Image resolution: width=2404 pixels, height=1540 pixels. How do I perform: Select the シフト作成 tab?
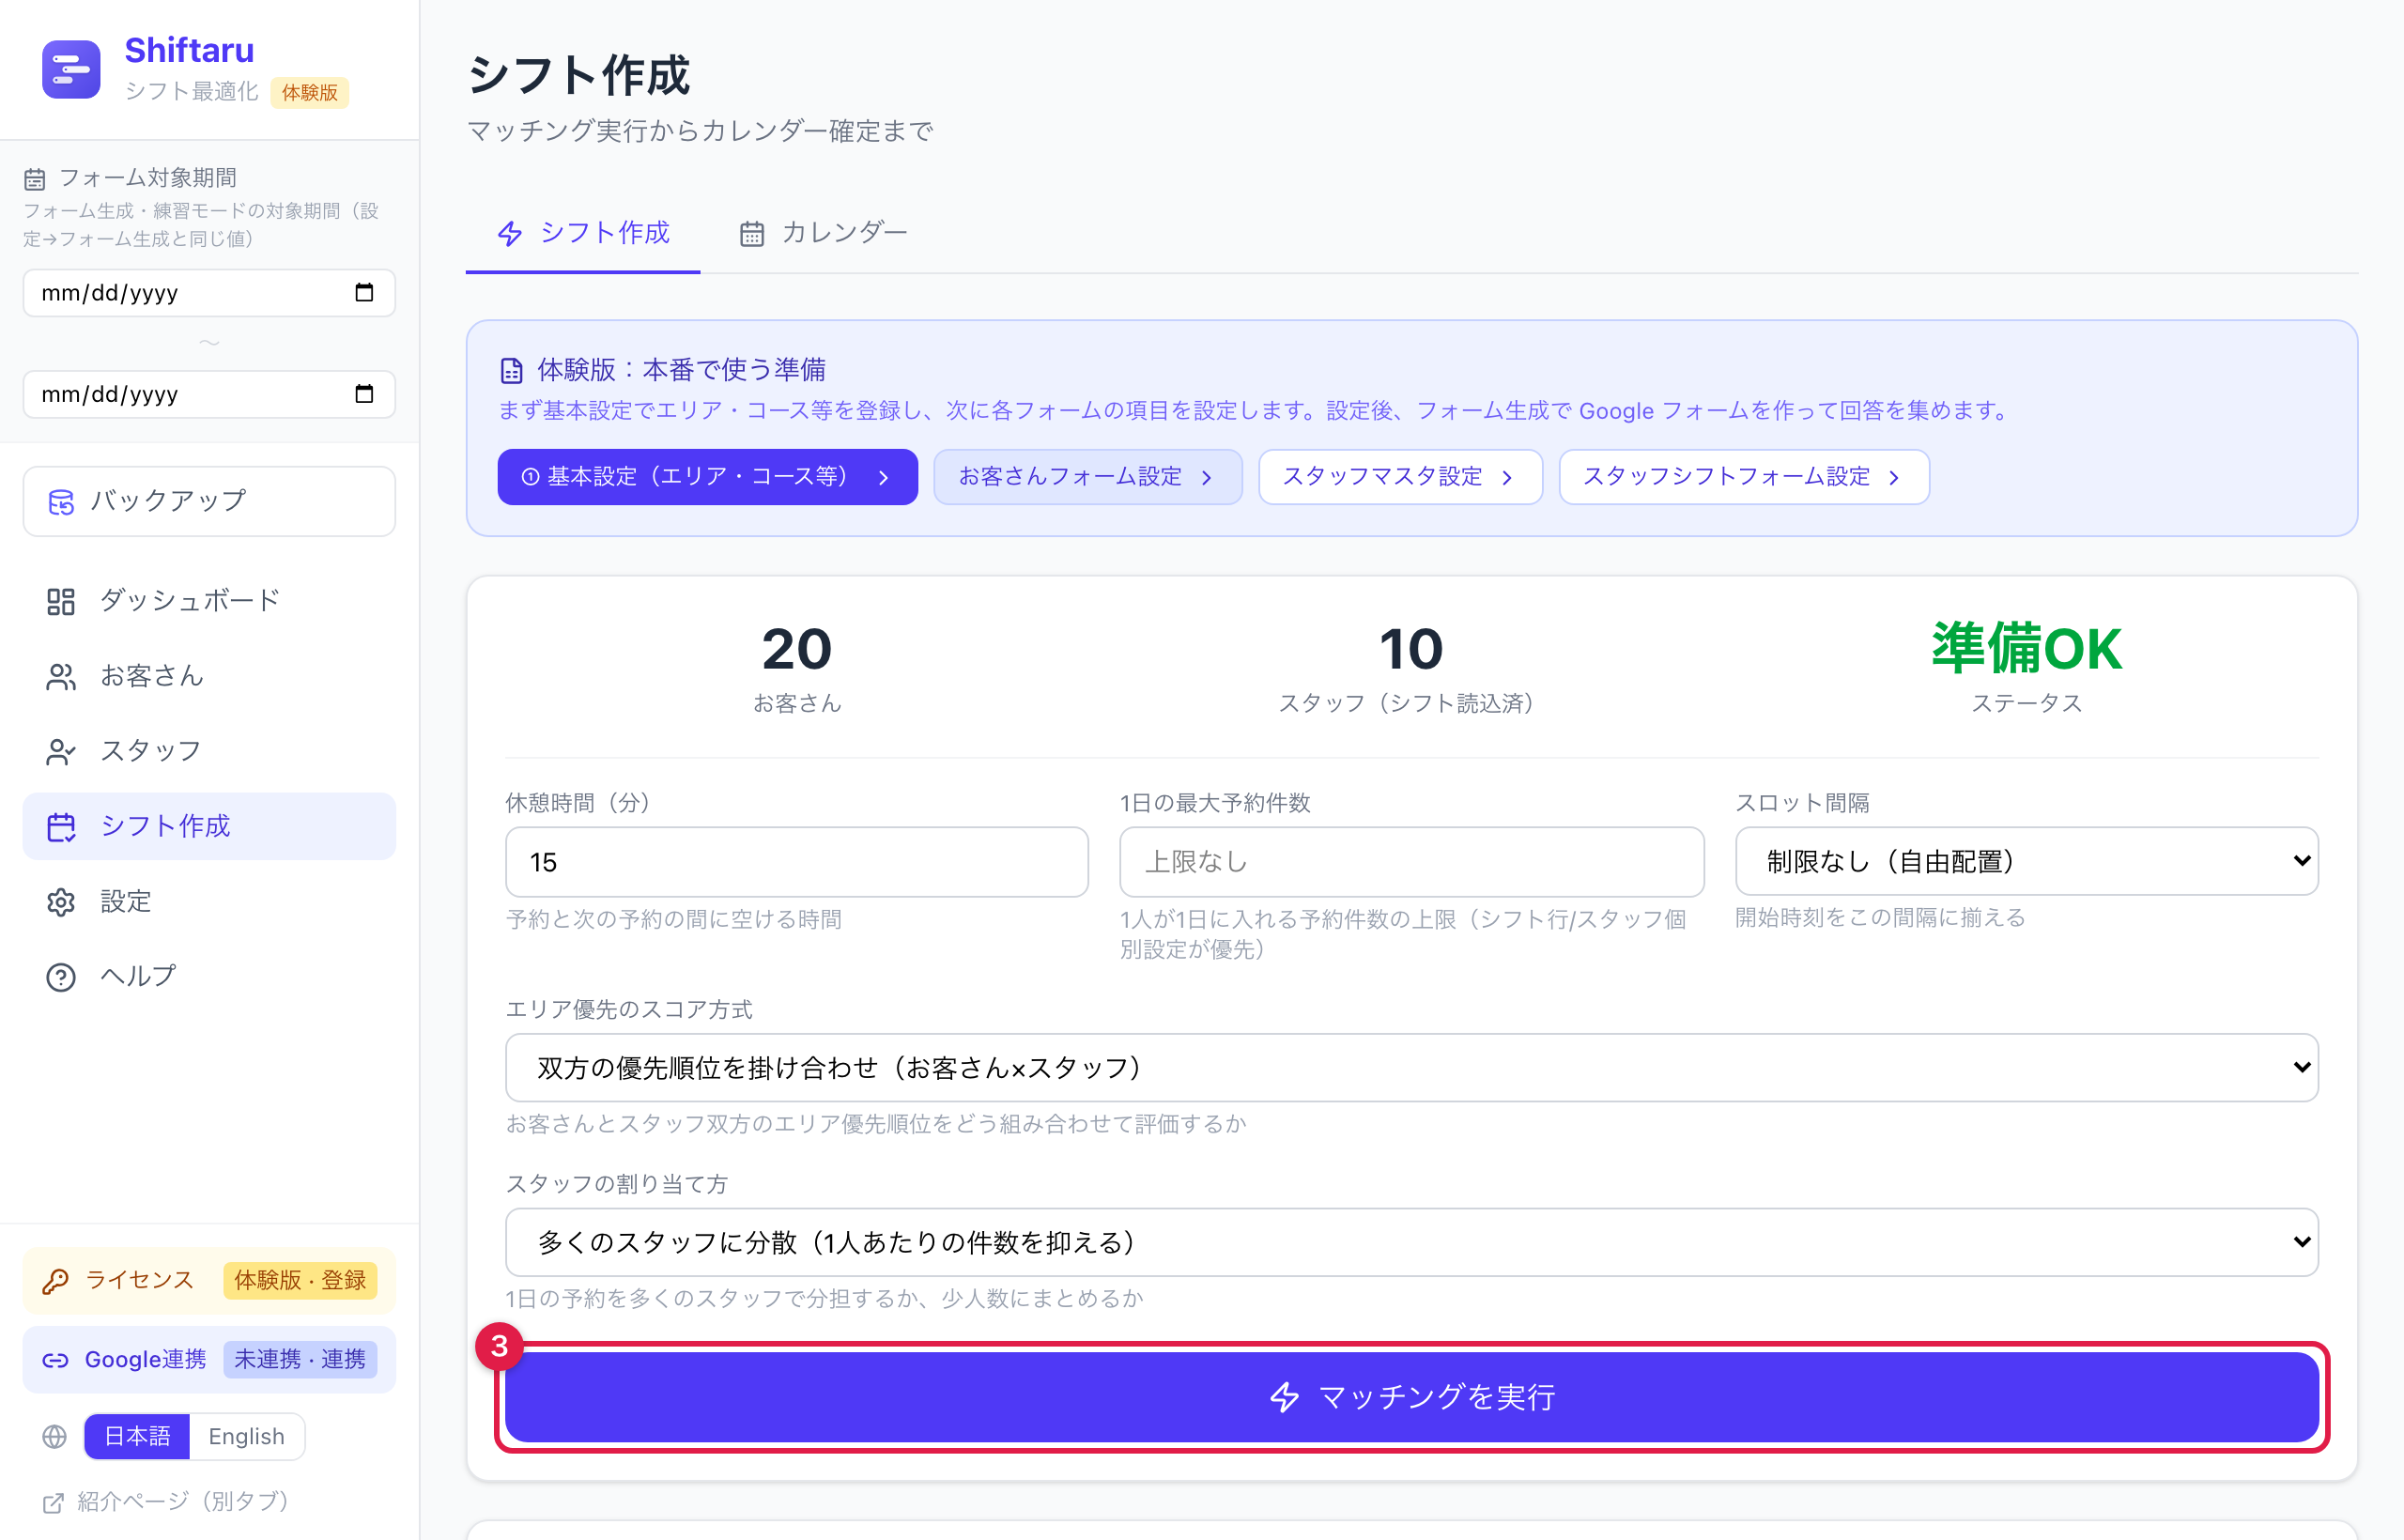click(583, 234)
